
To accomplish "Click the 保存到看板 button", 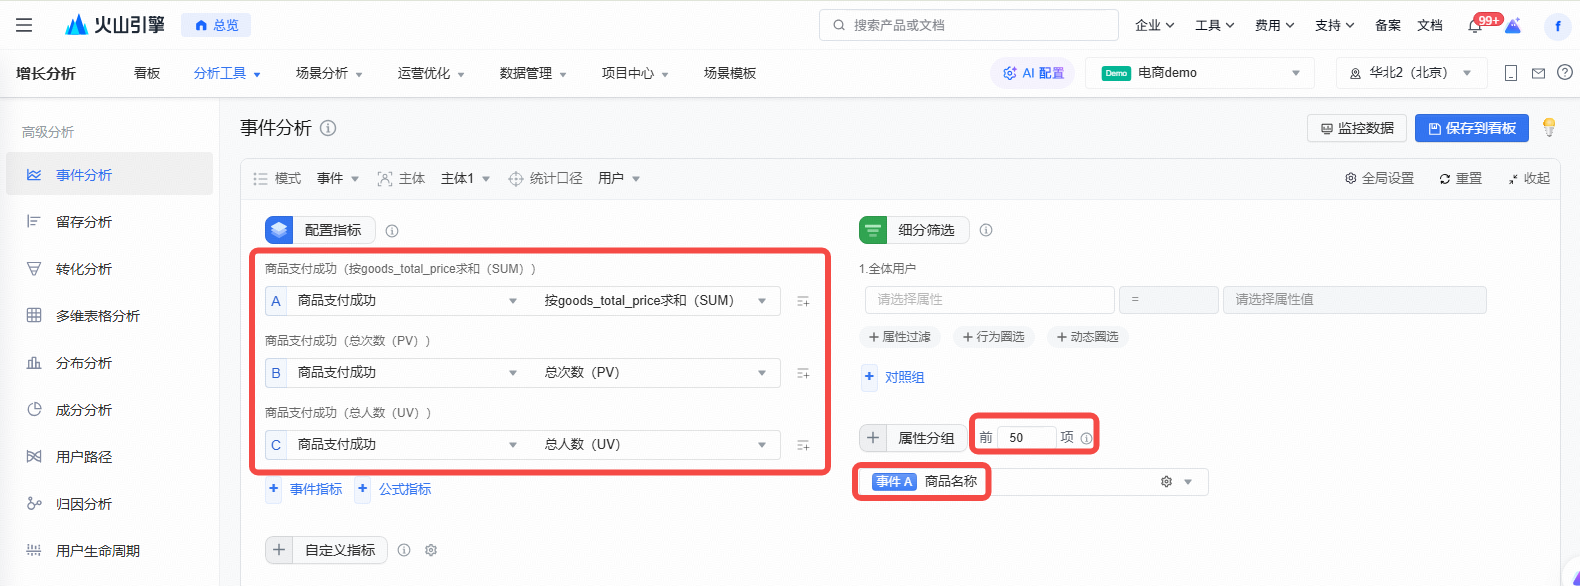I will pos(1472,128).
